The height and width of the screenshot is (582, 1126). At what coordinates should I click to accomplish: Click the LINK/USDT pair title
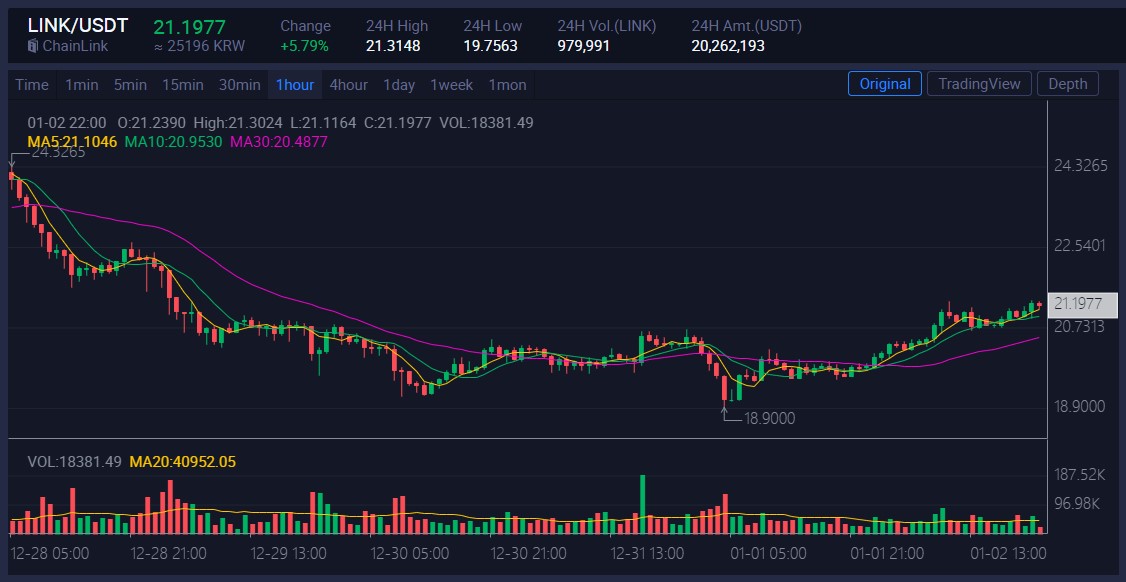(x=77, y=26)
